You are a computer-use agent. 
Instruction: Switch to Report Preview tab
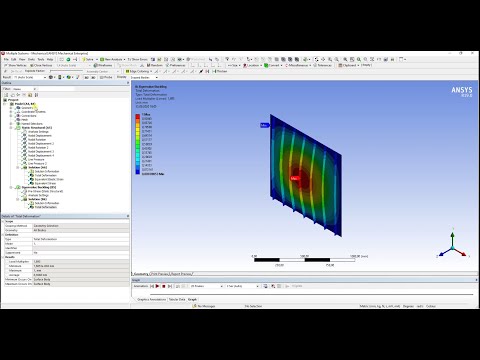click(181, 274)
